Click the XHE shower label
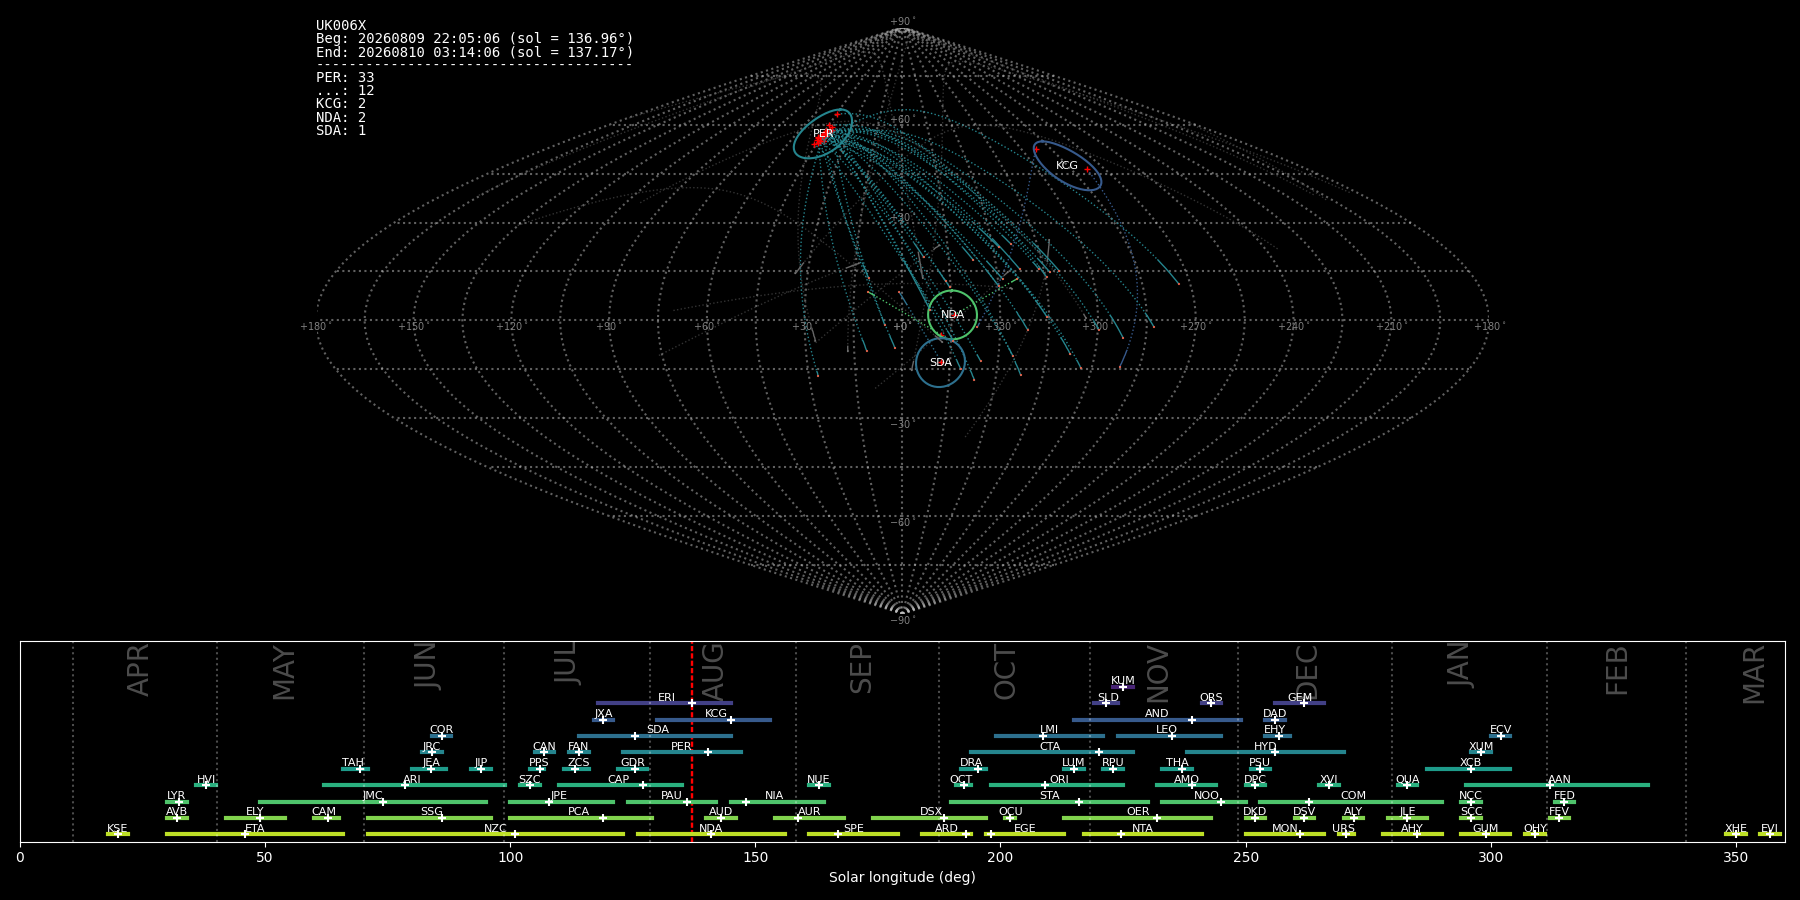The image size is (1800, 900). point(1736,829)
